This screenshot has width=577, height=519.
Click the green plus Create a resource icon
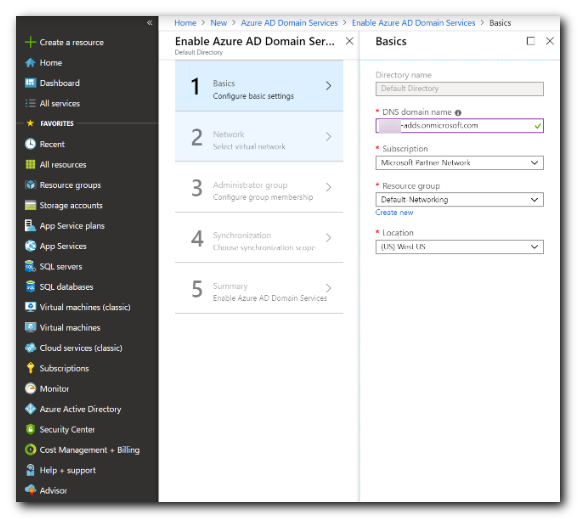(30, 42)
